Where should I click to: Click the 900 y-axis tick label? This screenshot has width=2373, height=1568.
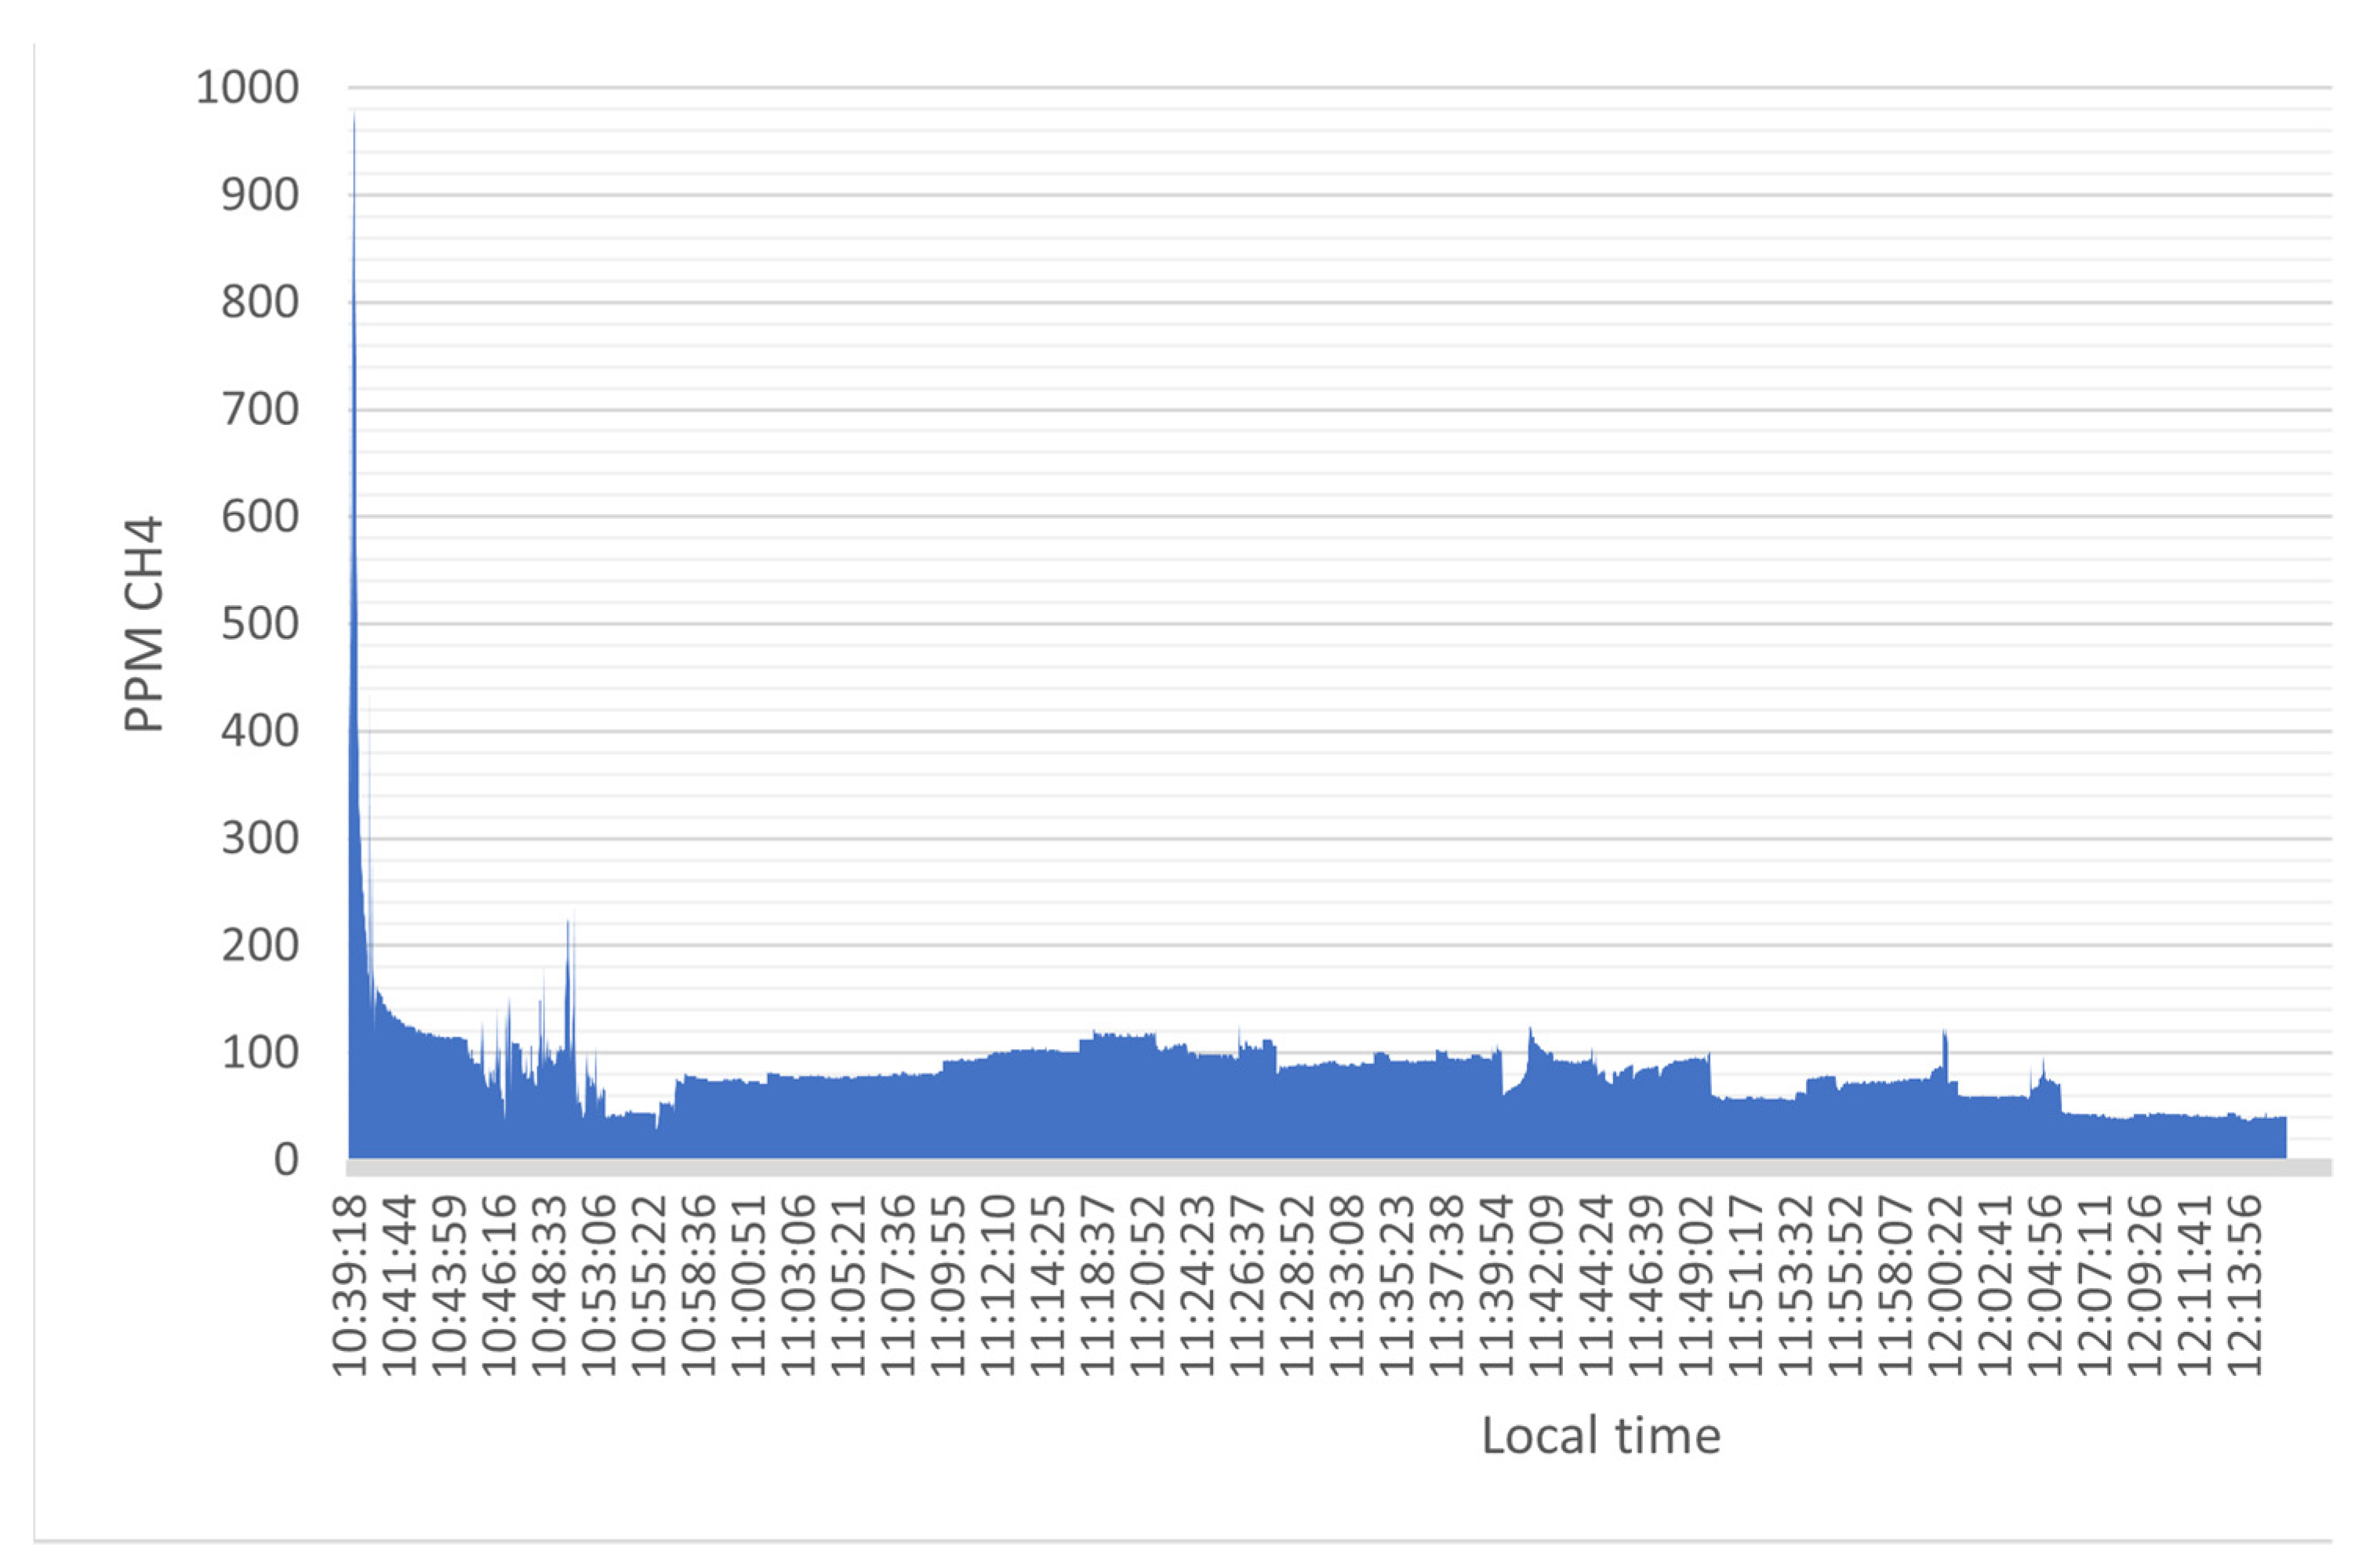[259, 195]
